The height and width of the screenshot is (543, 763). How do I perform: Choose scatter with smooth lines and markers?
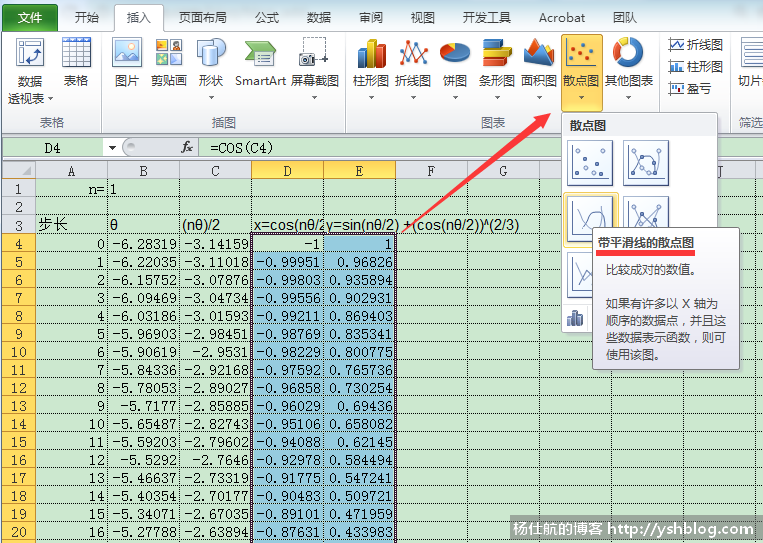[646, 163]
